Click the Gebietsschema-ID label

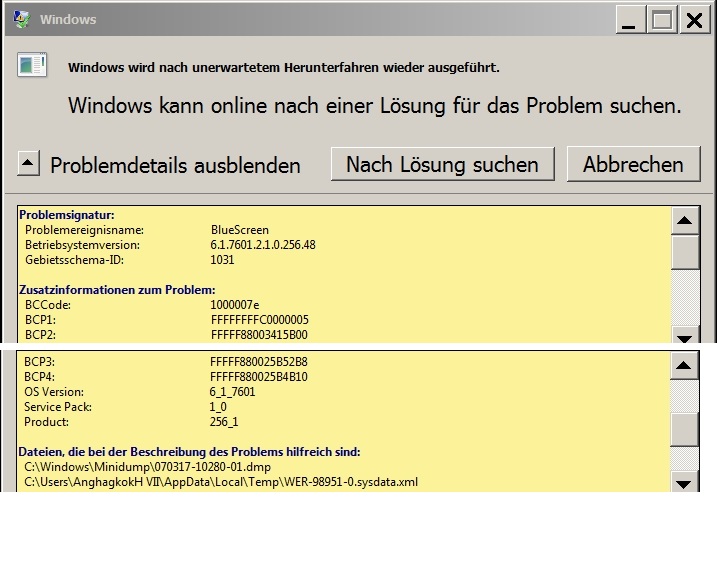75,260
